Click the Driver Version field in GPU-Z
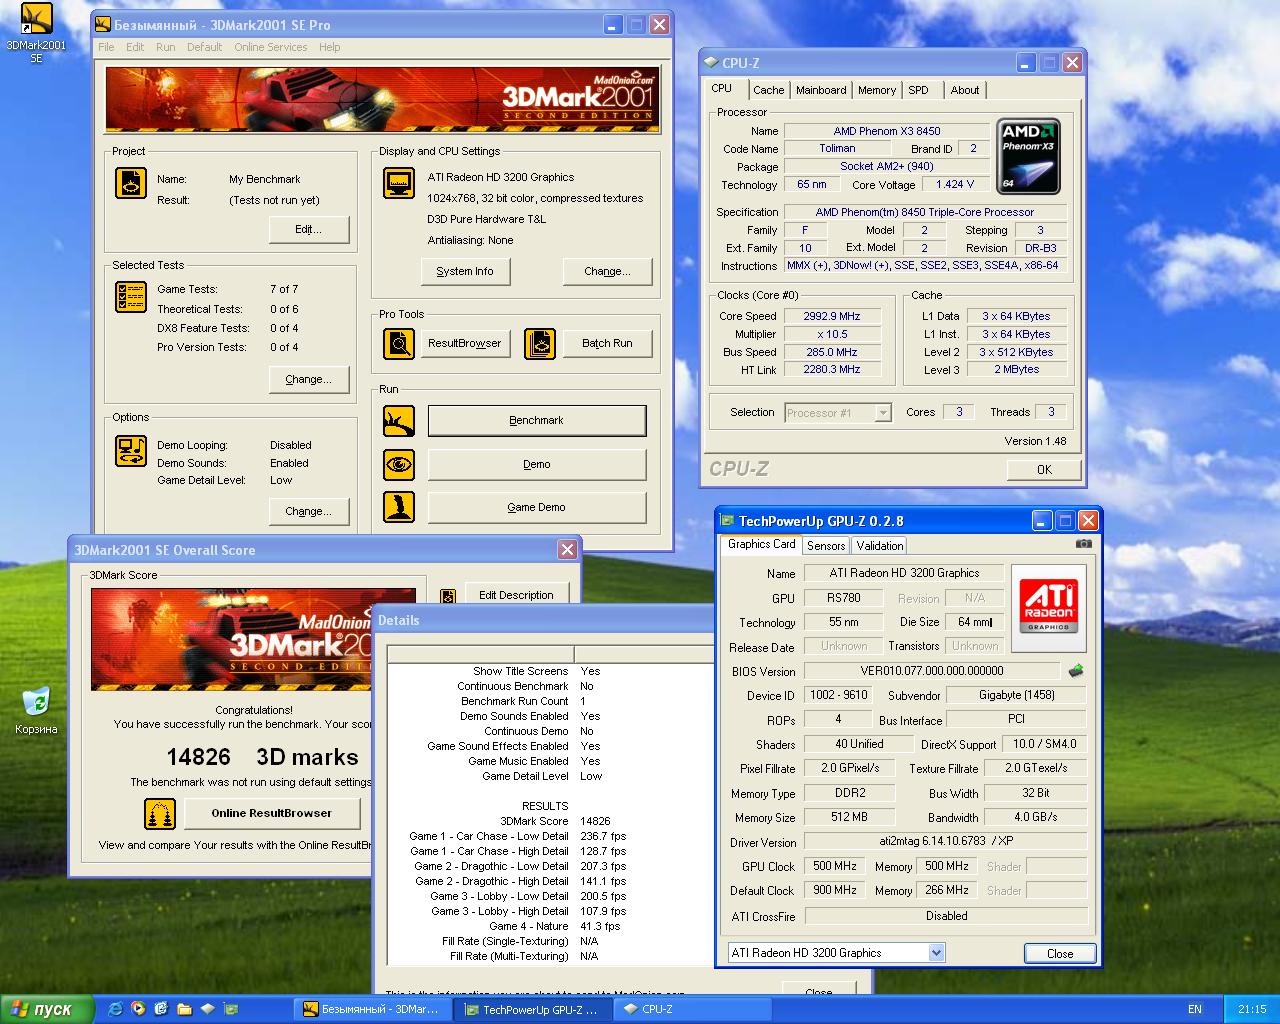The height and width of the screenshot is (1024, 1280). pos(946,842)
